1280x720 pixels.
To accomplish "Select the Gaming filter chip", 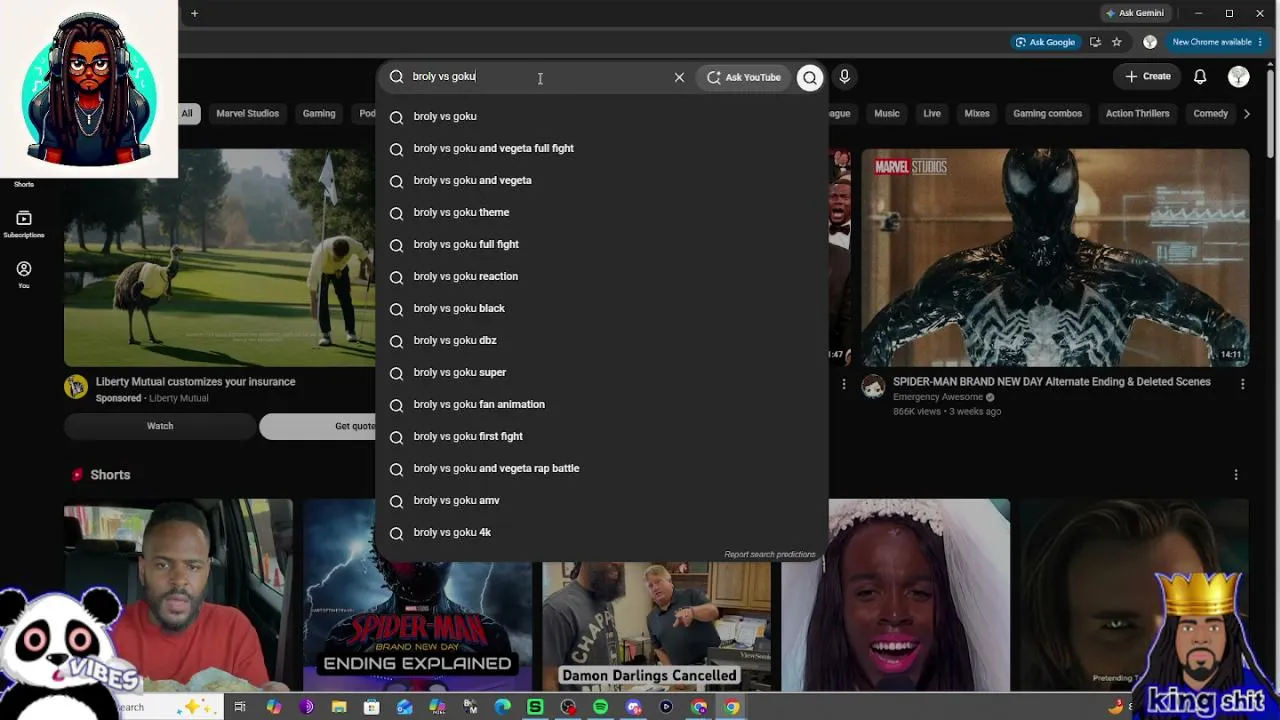I will (x=319, y=114).
